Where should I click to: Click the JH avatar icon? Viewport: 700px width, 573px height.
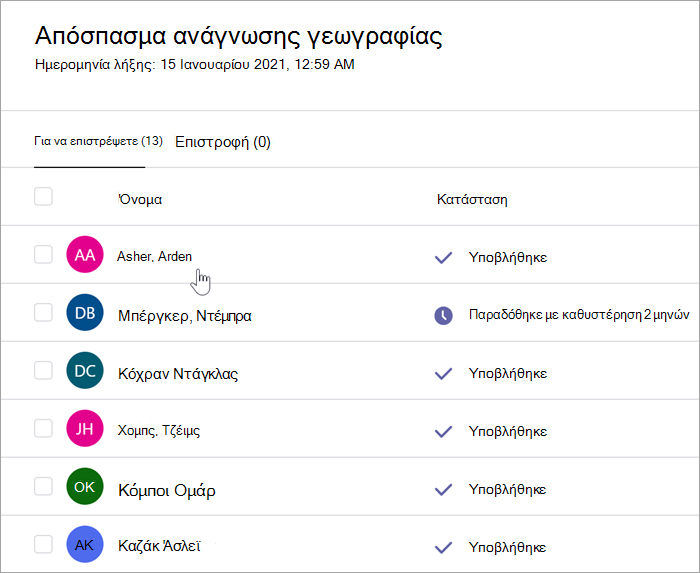(x=85, y=428)
